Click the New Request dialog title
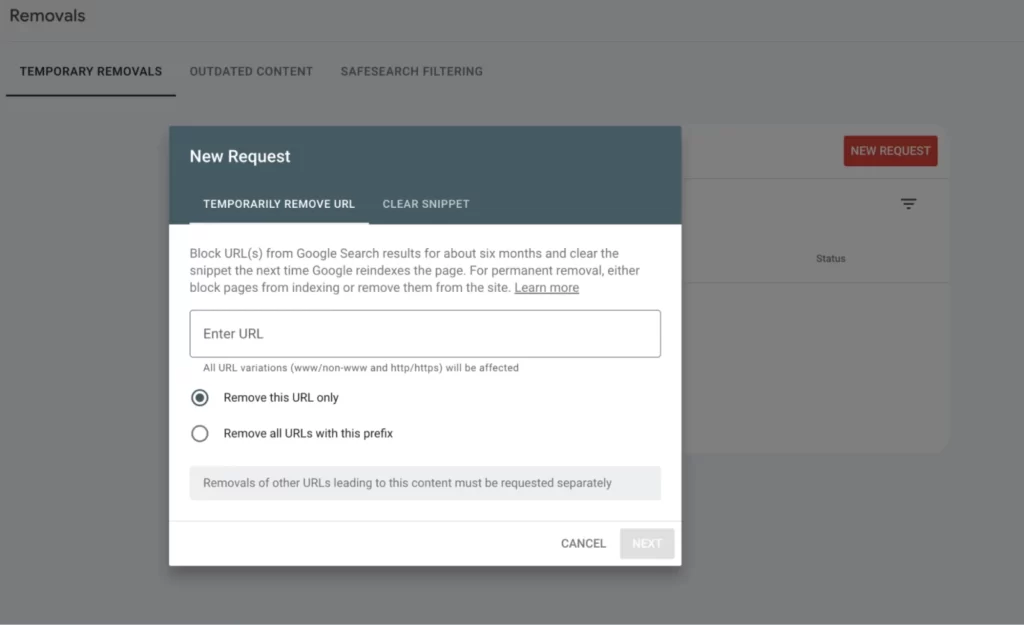The height and width of the screenshot is (625, 1024). (x=240, y=157)
